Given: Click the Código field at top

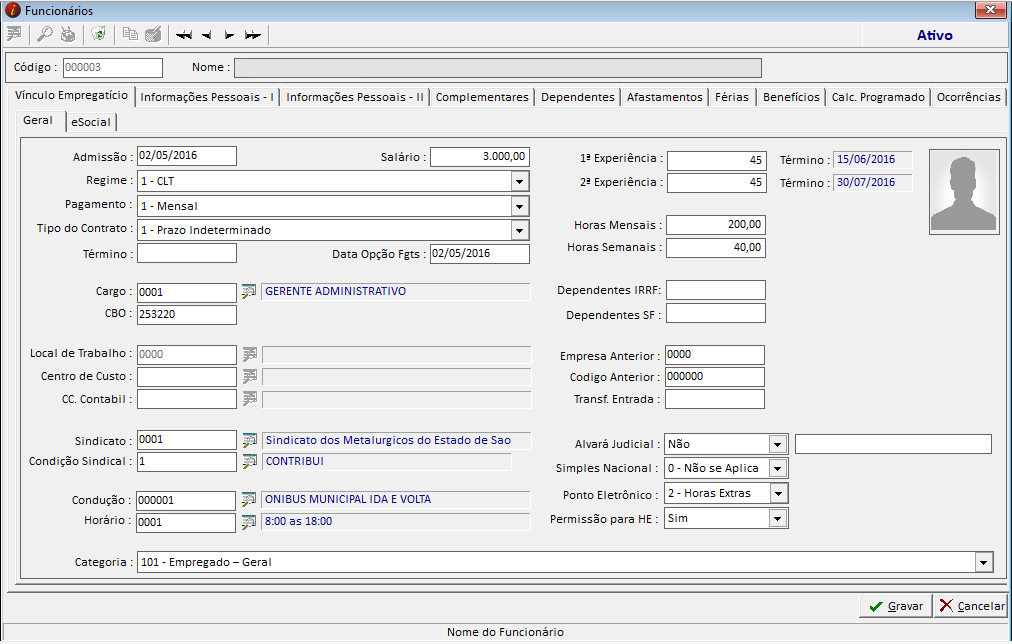Looking at the screenshot, I should tap(113, 68).
